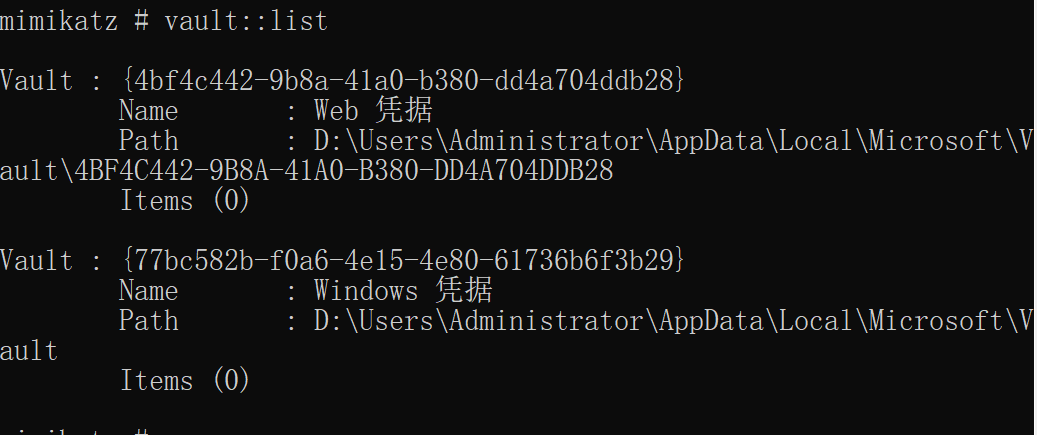Click the first 'Vault :' label

click(x=52, y=81)
